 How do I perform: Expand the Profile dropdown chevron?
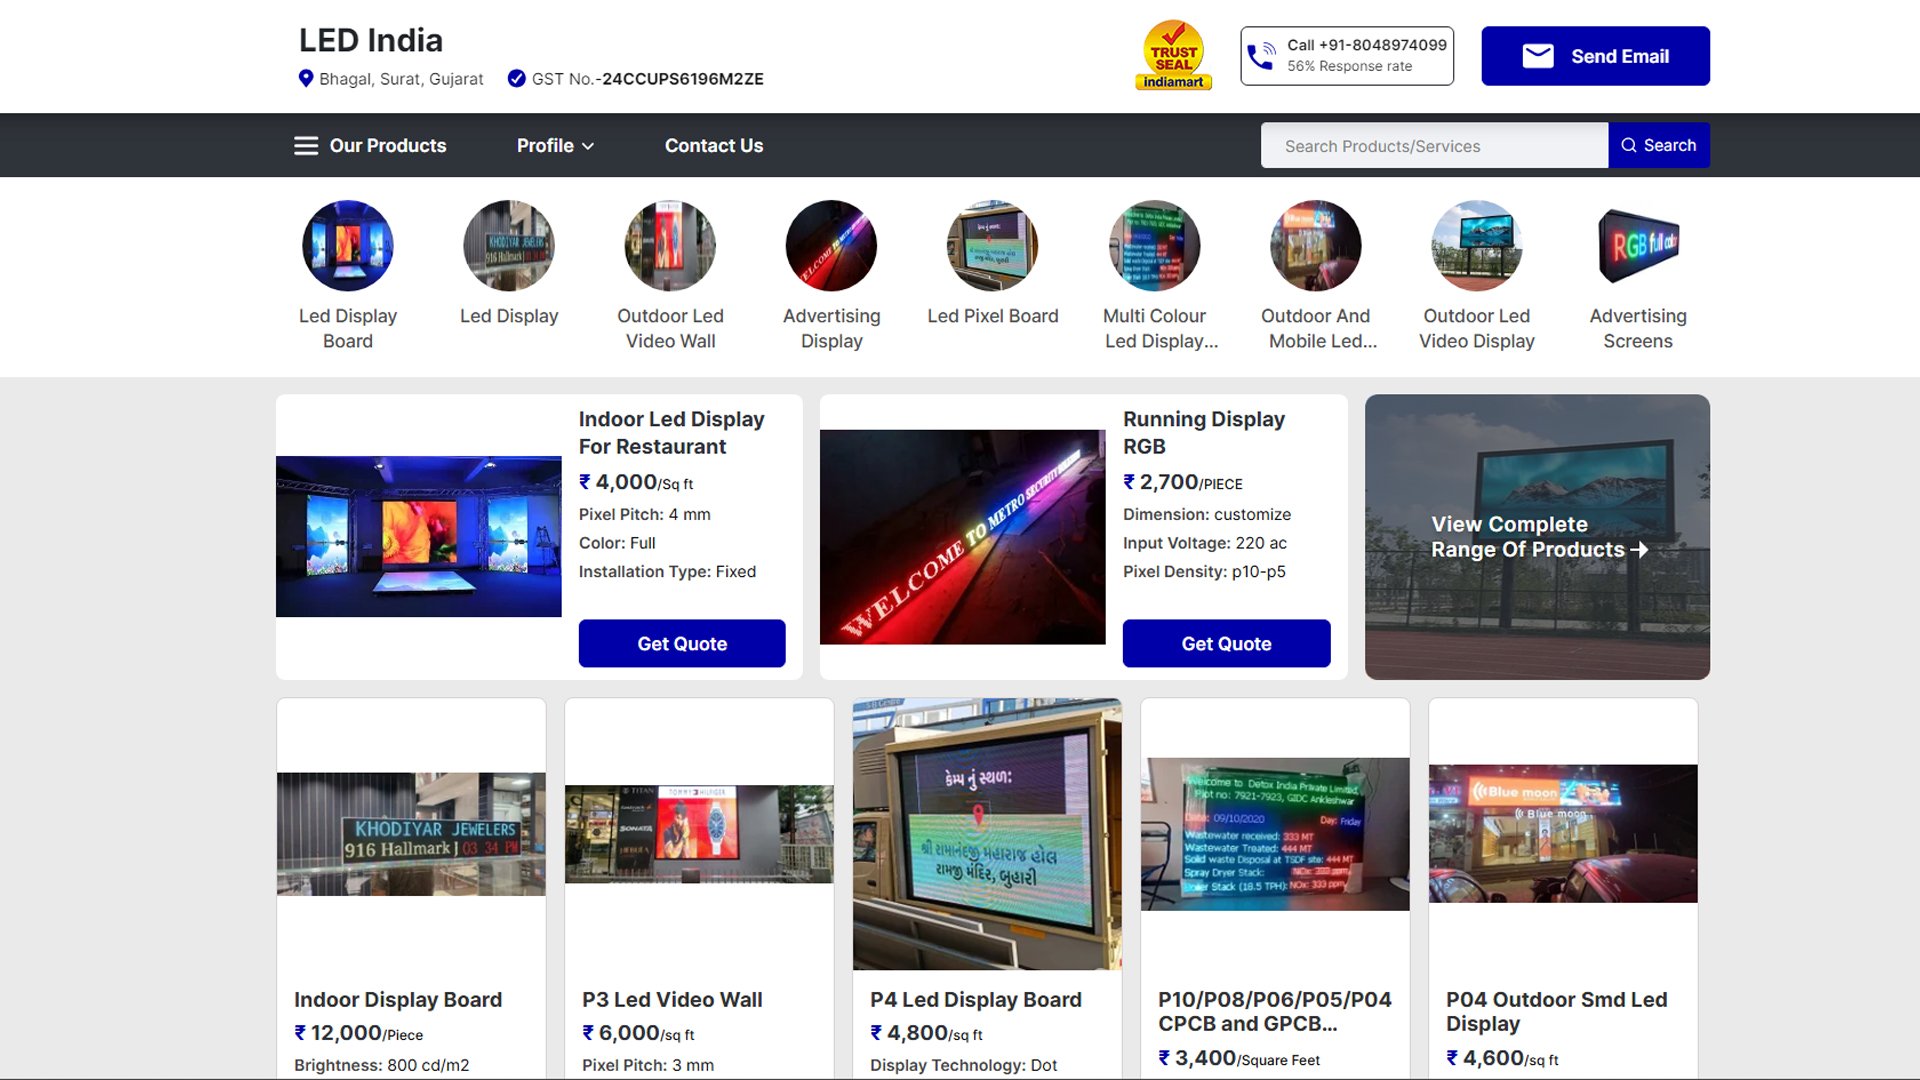click(588, 146)
